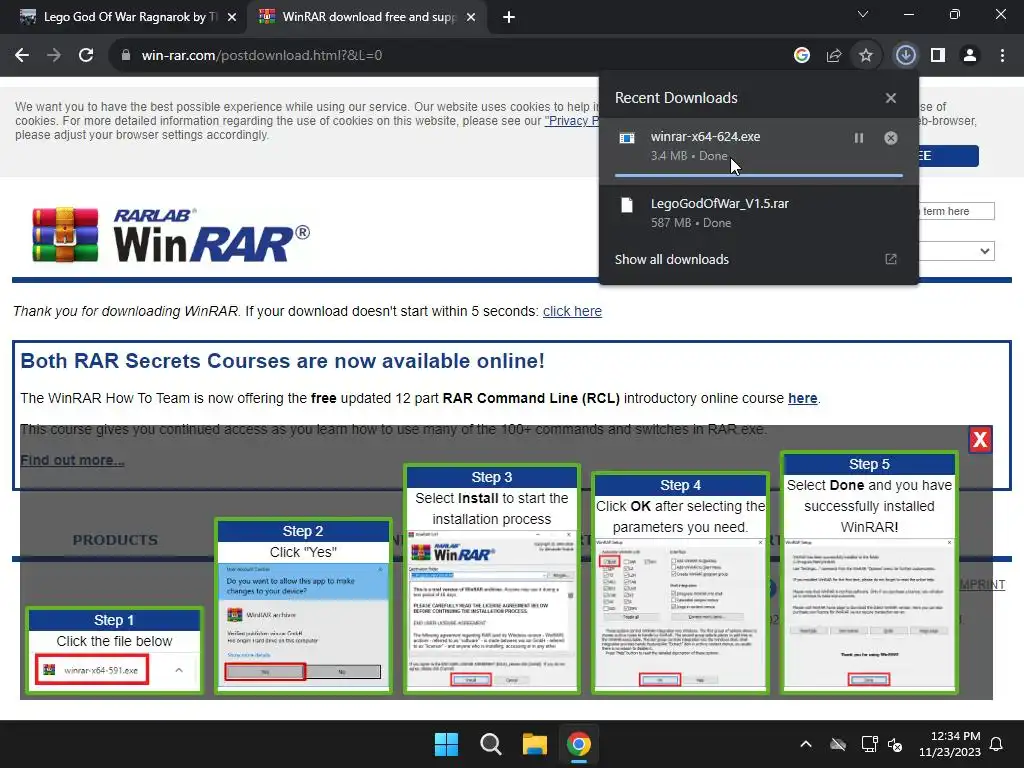Click the Step 3 Install thumbnail
The width and height of the screenshot is (1024, 768).
[492, 578]
